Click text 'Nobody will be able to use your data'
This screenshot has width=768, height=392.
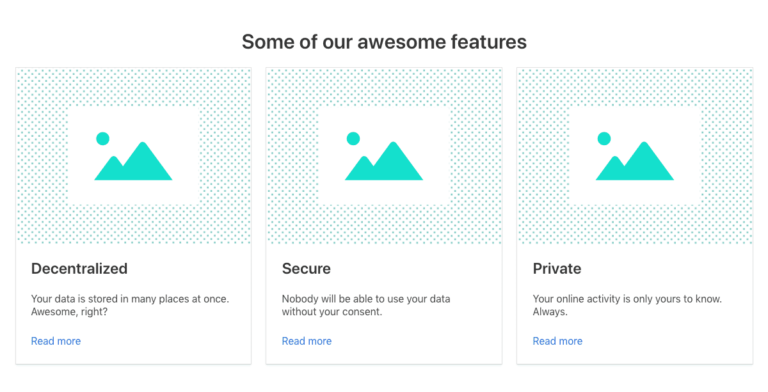[366, 299]
